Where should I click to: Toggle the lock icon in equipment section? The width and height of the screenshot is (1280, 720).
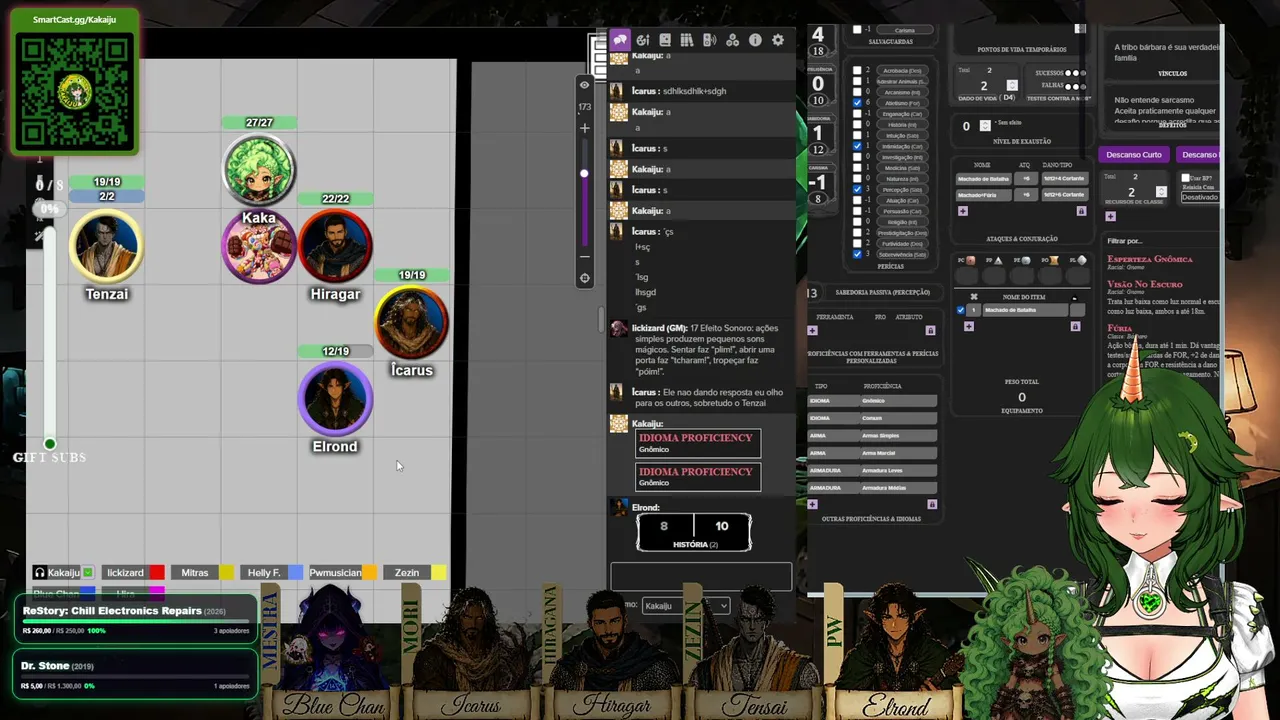click(x=1078, y=326)
